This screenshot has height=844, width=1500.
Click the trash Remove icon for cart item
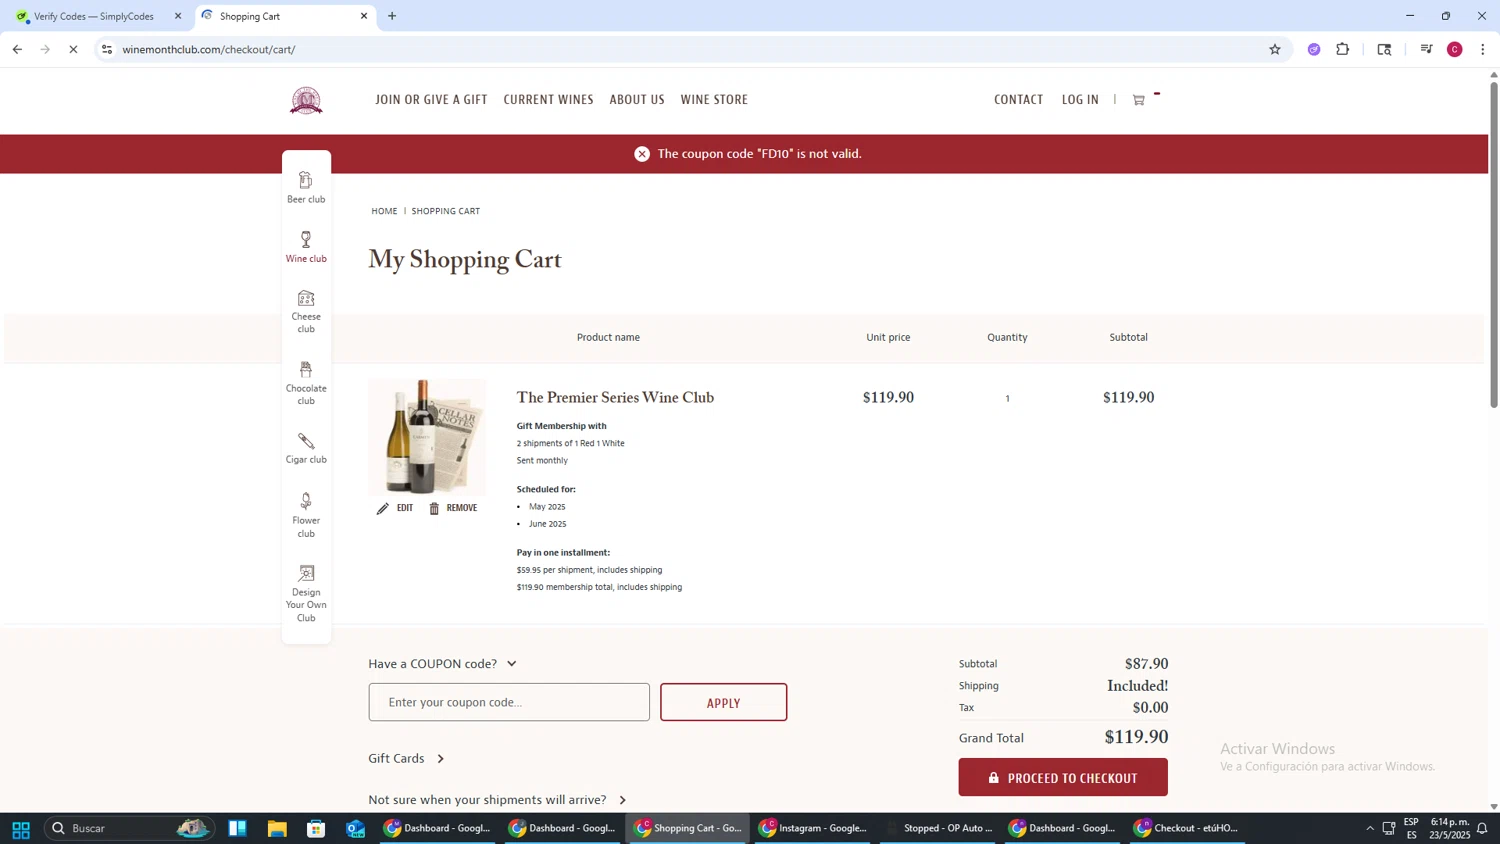434,509
